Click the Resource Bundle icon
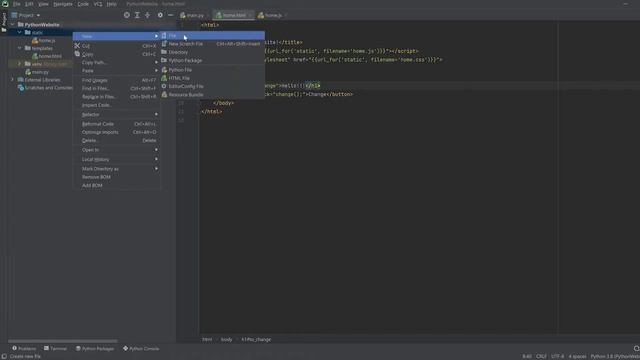 tap(164, 95)
